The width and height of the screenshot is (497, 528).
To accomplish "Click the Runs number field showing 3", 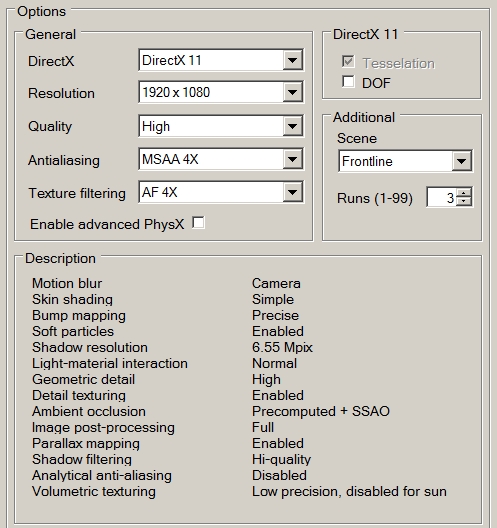I will click(442, 197).
